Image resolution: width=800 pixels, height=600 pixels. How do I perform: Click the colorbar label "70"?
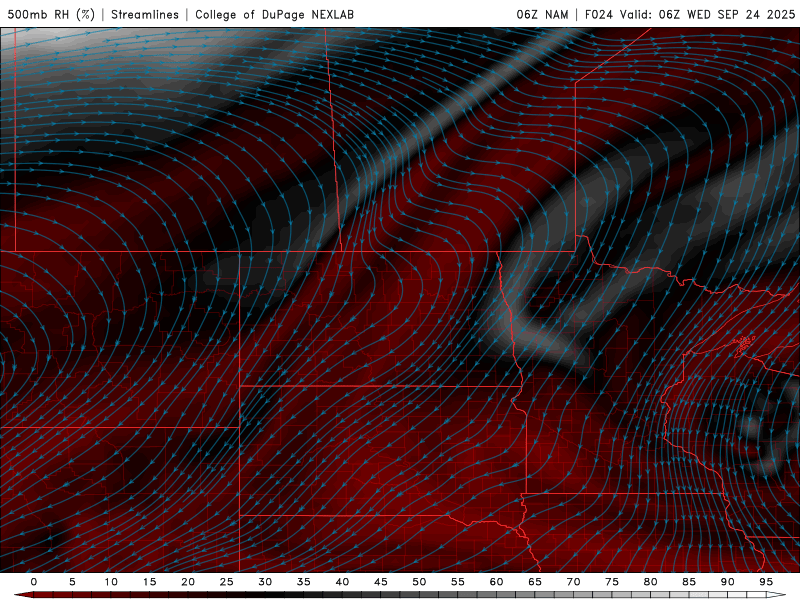(x=573, y=582)
